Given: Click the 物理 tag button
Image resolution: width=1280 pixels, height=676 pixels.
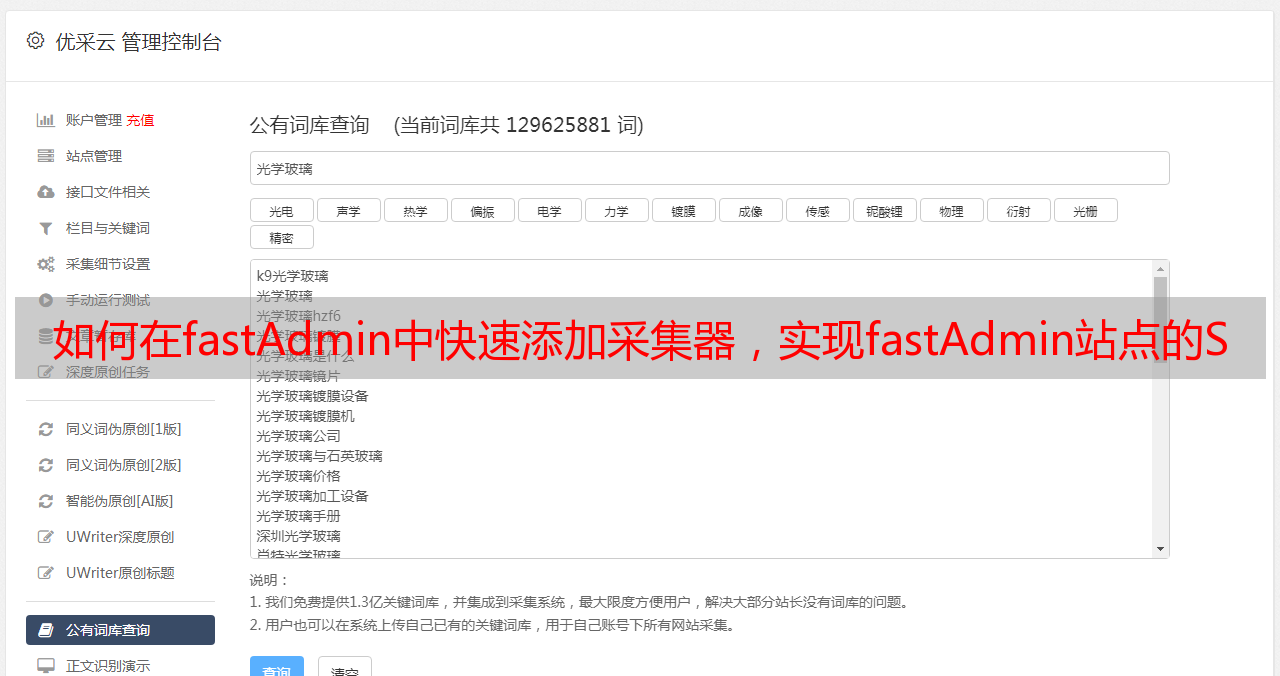Looking at the screenshot, I should click(951, 210).
